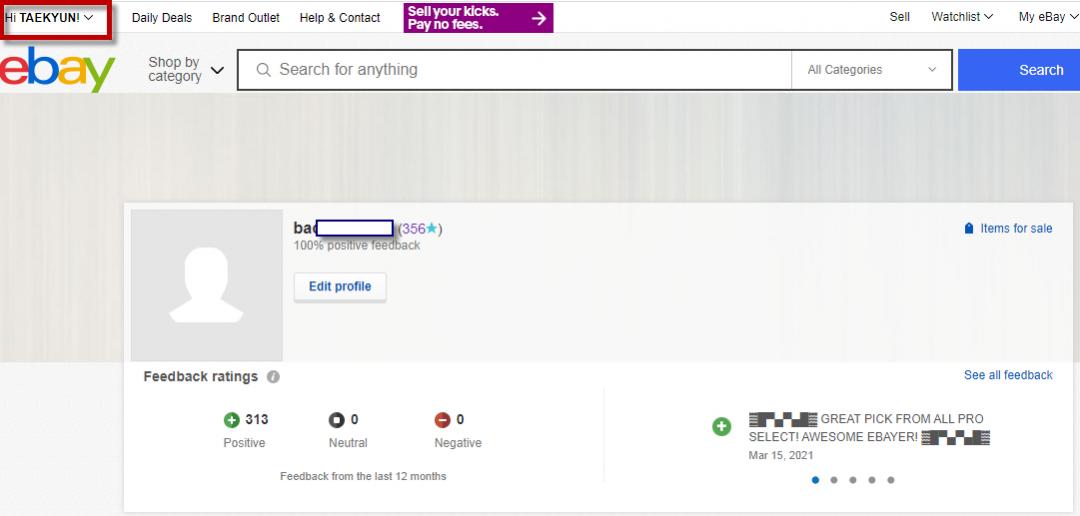Open the All Categories dropdown
This screenshot has width=1080, height=516.
point(872,70)
